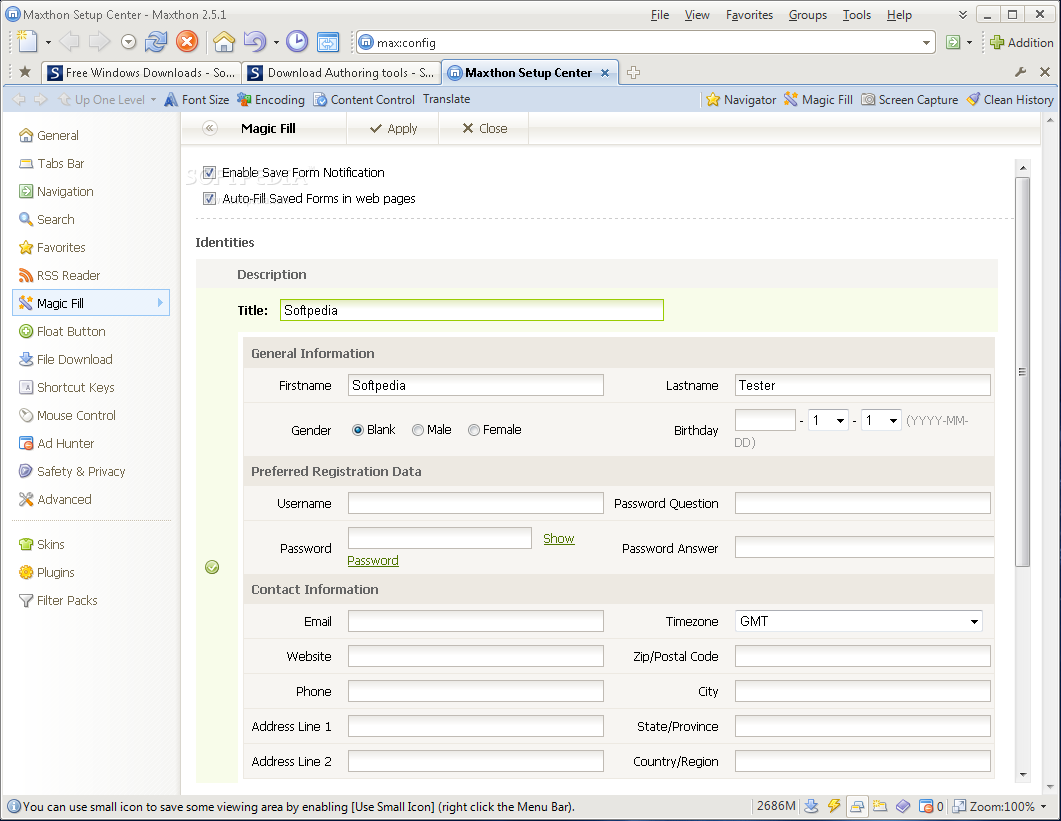Click the New Tab page icon in toolbar
Screen dimensions: 1061x821
point(27,42)
